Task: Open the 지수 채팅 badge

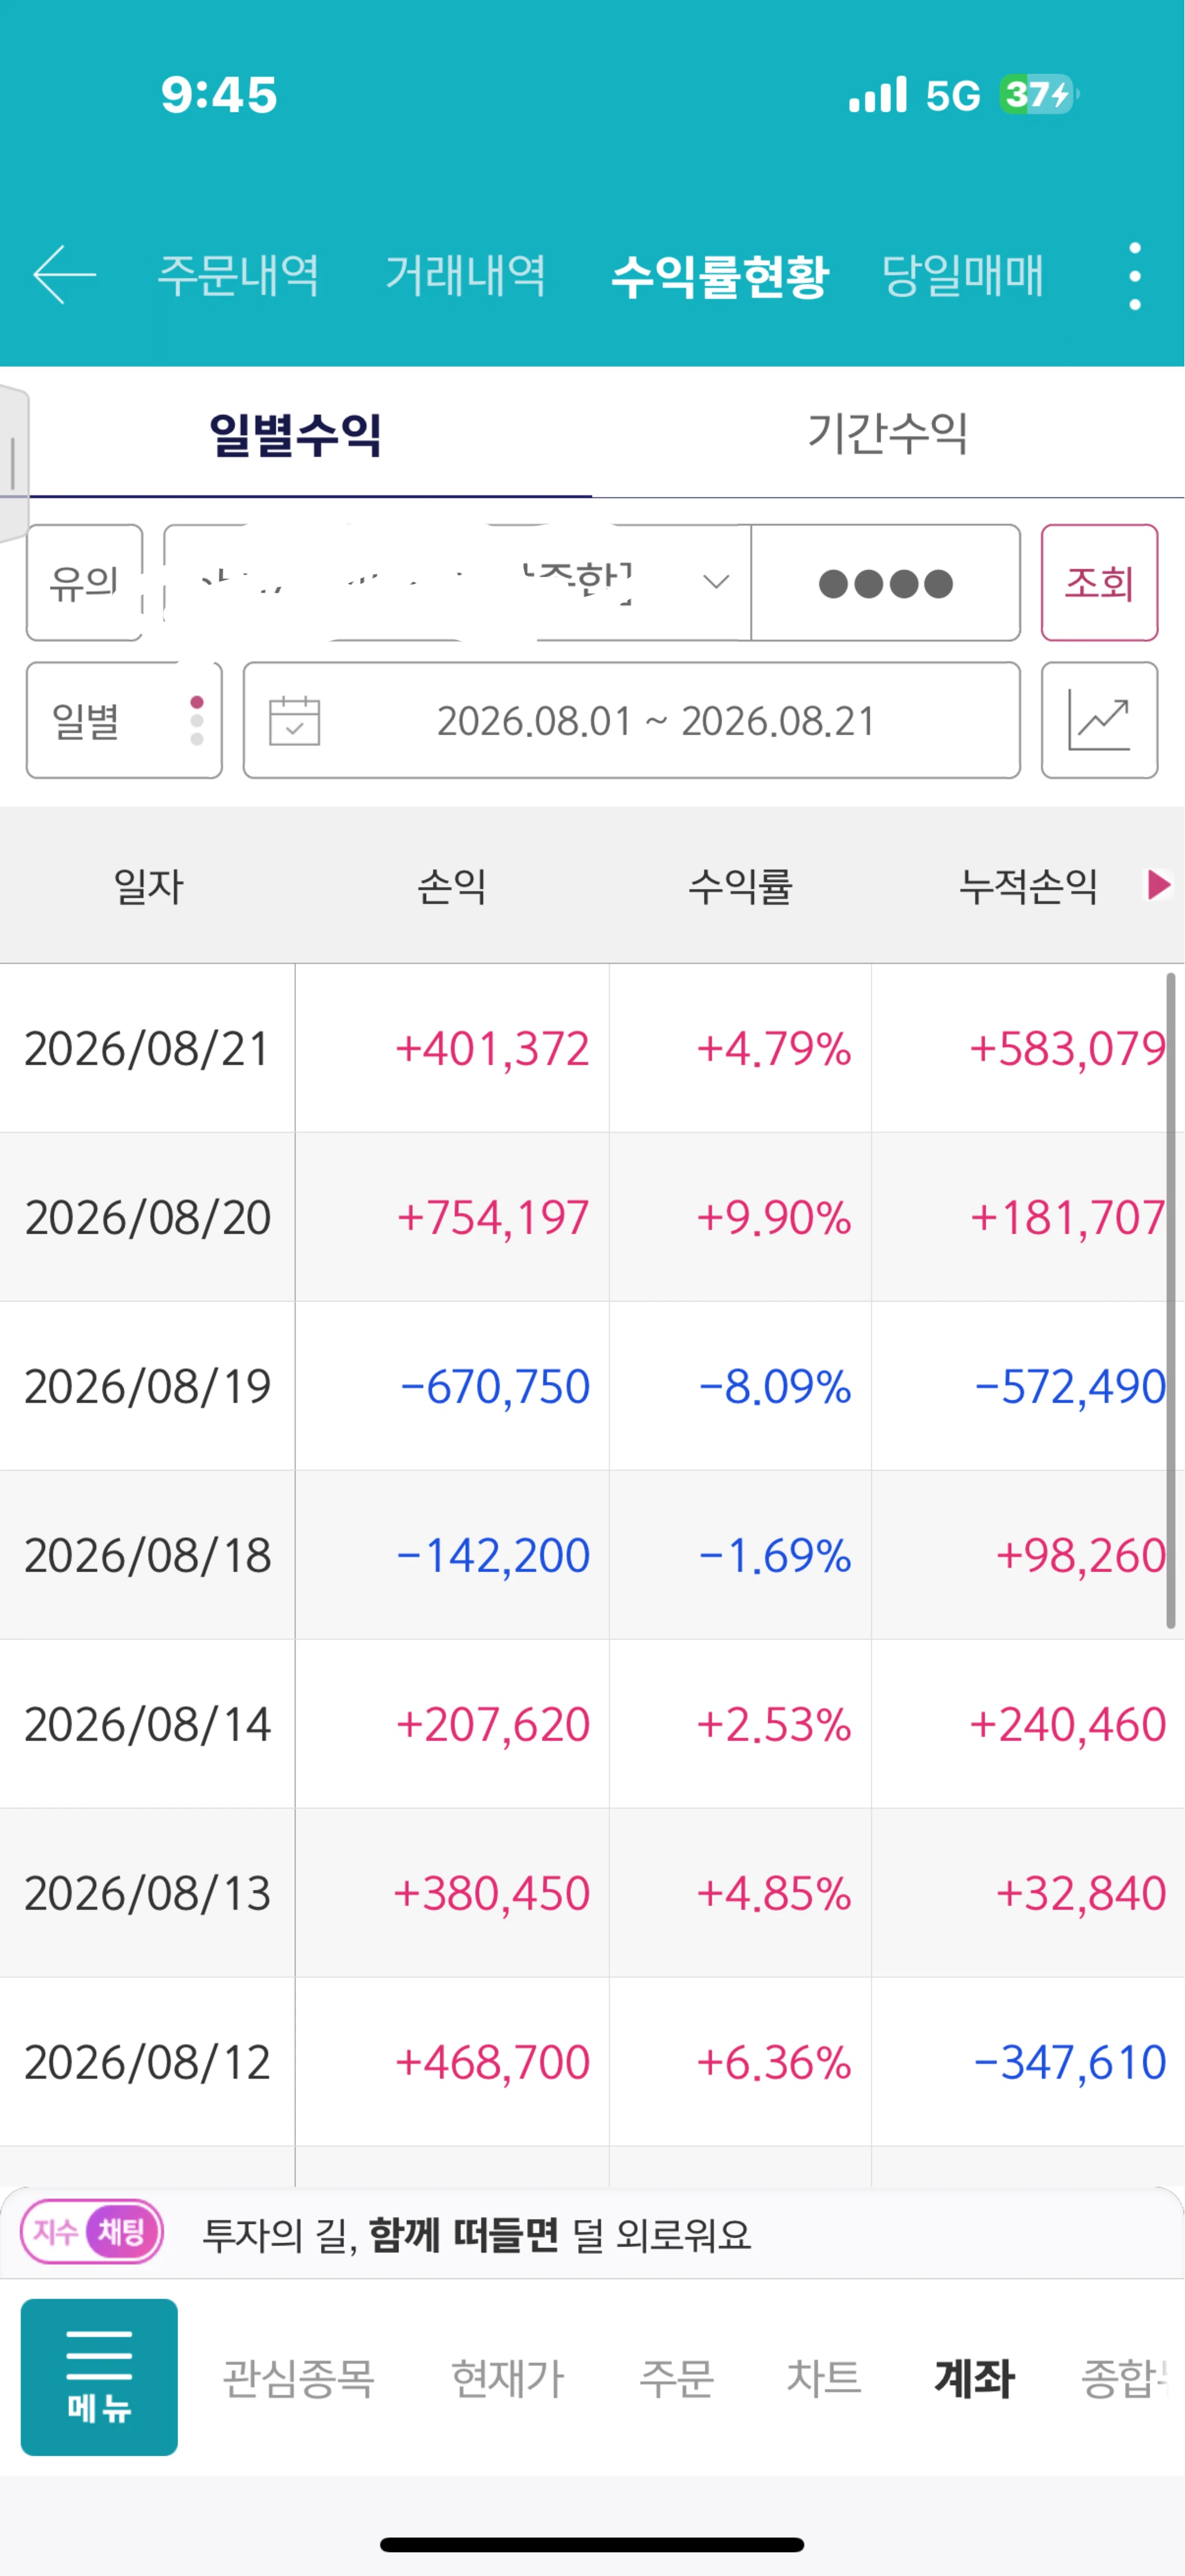Action: (92, 2232)
